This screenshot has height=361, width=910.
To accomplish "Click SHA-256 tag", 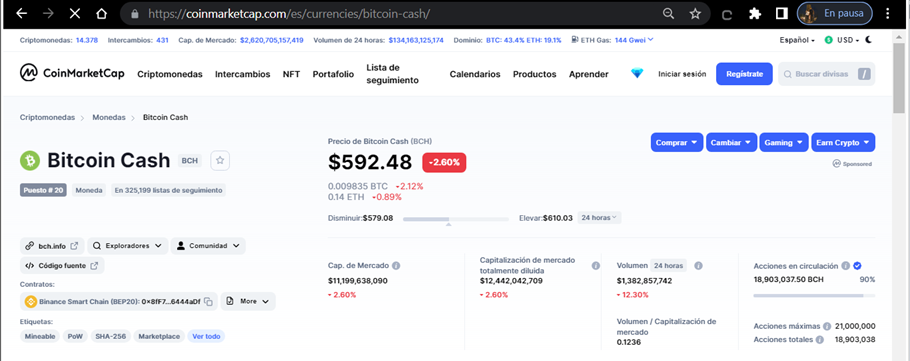I will tap(110, 336).
